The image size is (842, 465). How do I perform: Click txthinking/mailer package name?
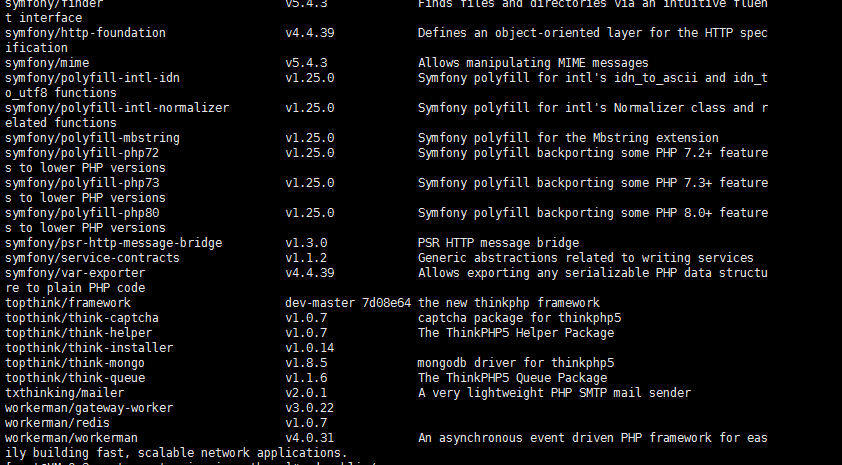[x=64, y=394]
